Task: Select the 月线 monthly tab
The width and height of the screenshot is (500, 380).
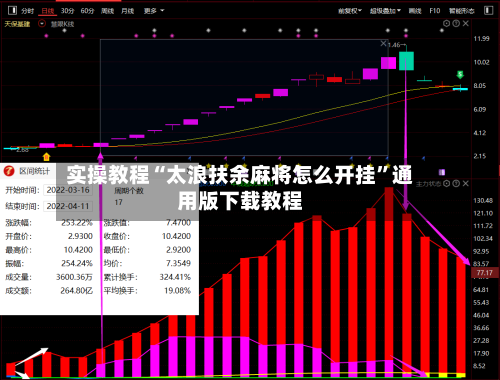Action: pos(127,11)
